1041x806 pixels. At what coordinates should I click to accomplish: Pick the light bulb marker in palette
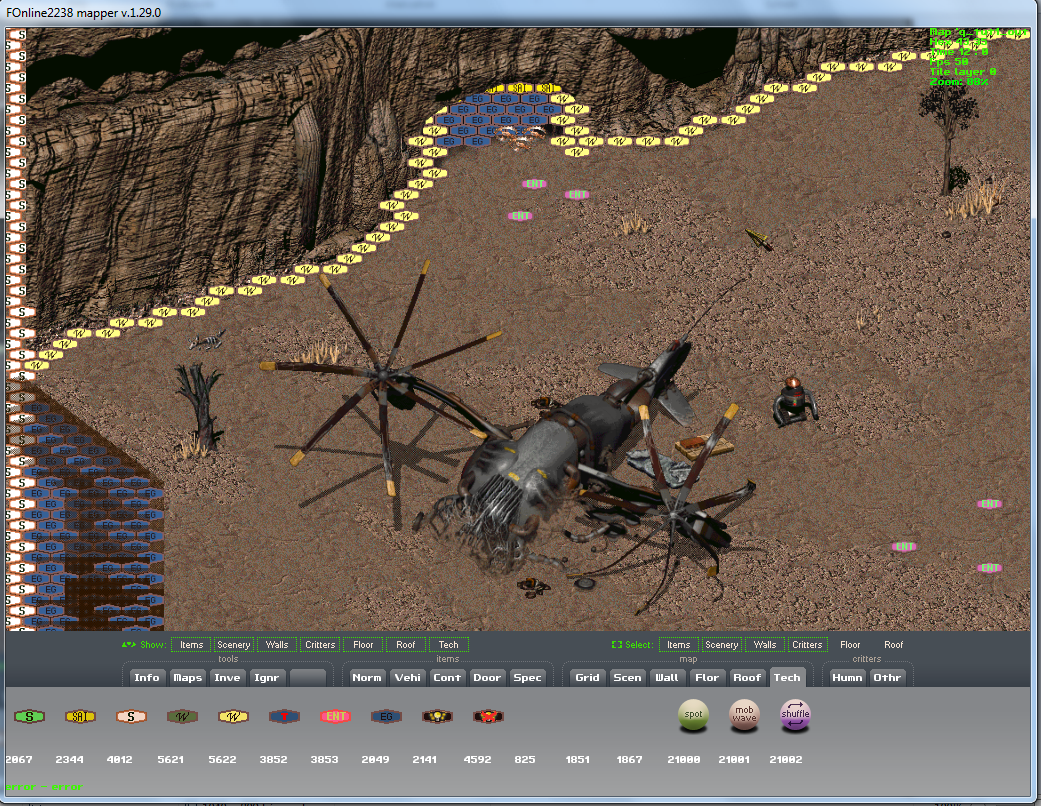[437, 716]
